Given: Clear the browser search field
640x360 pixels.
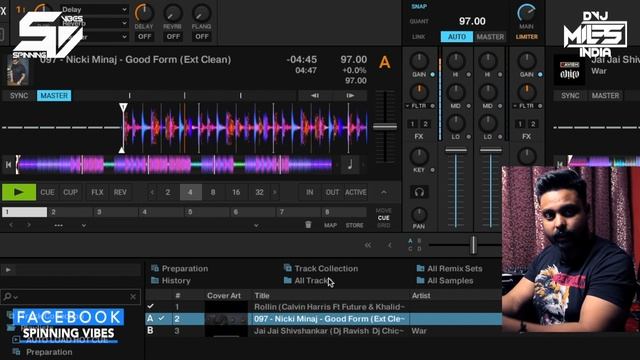Looking at the screenshot, I should pyautogui.click(x=133, y=297).
